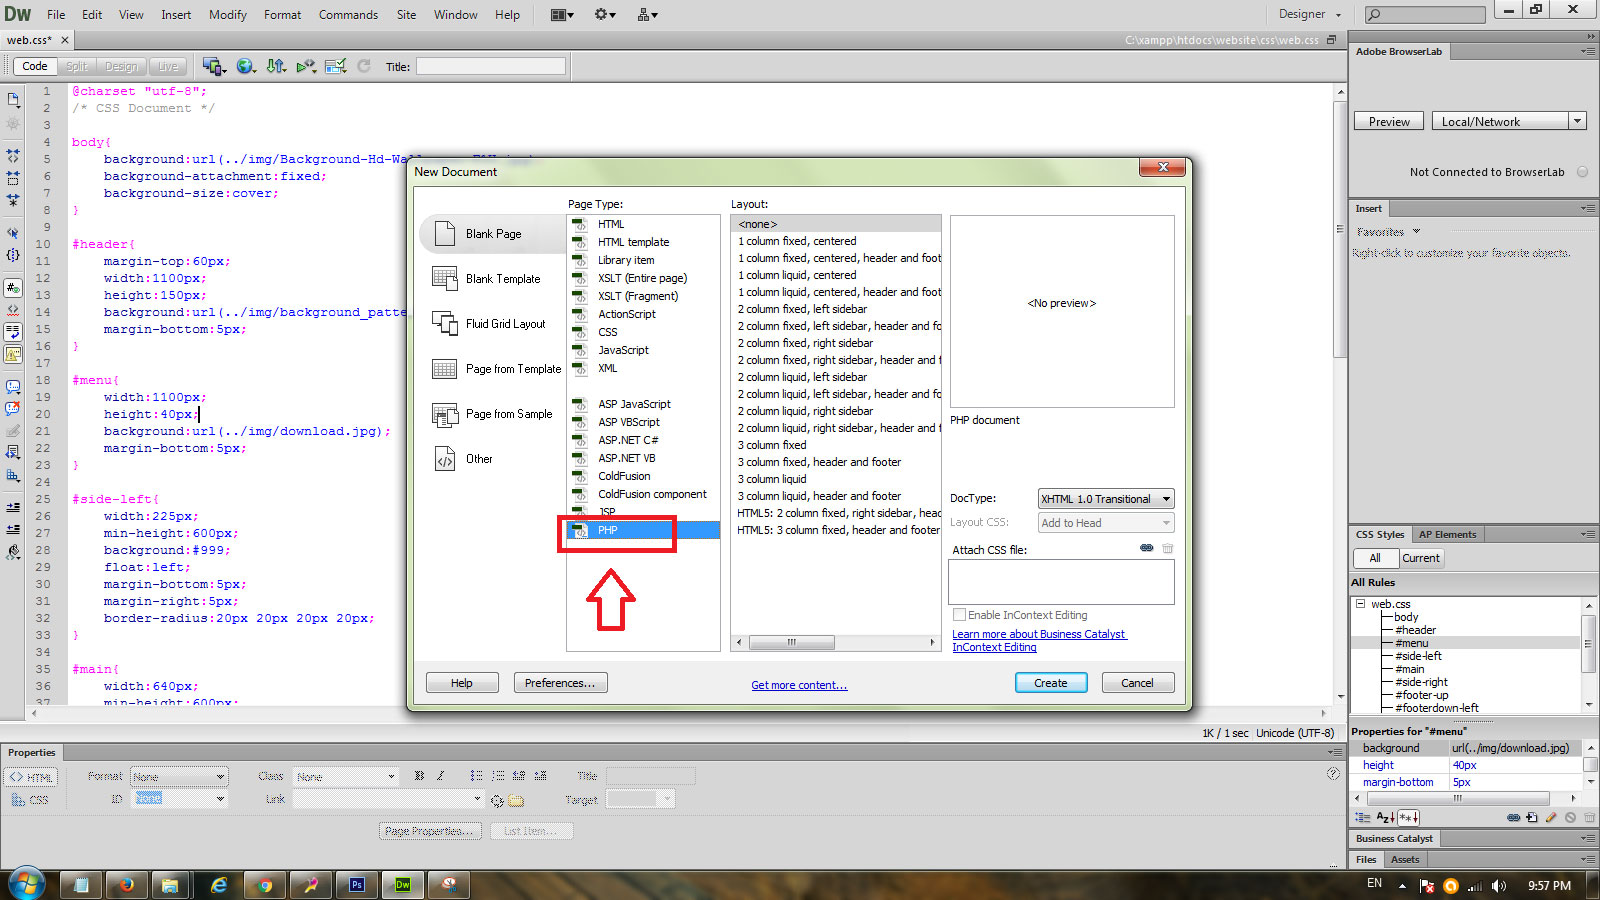Screen dimensions: 1600x900
Task: Open the Get more content... link
Action: [x=799, y=685]
